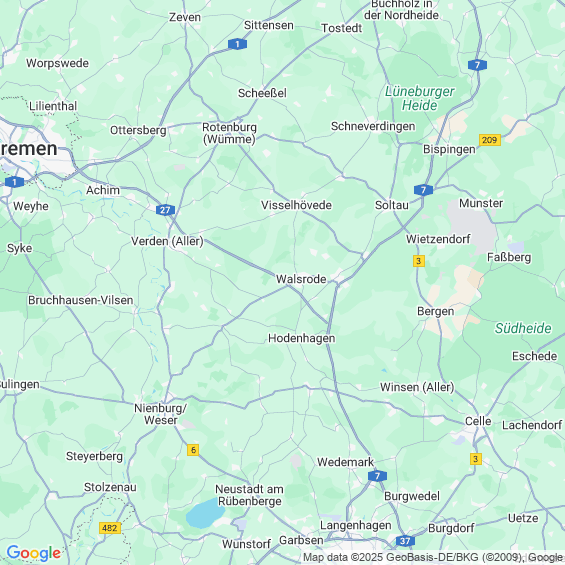Open the Google logo link
The height and width of the screenshot is (565, 565).
click(34, 553)
